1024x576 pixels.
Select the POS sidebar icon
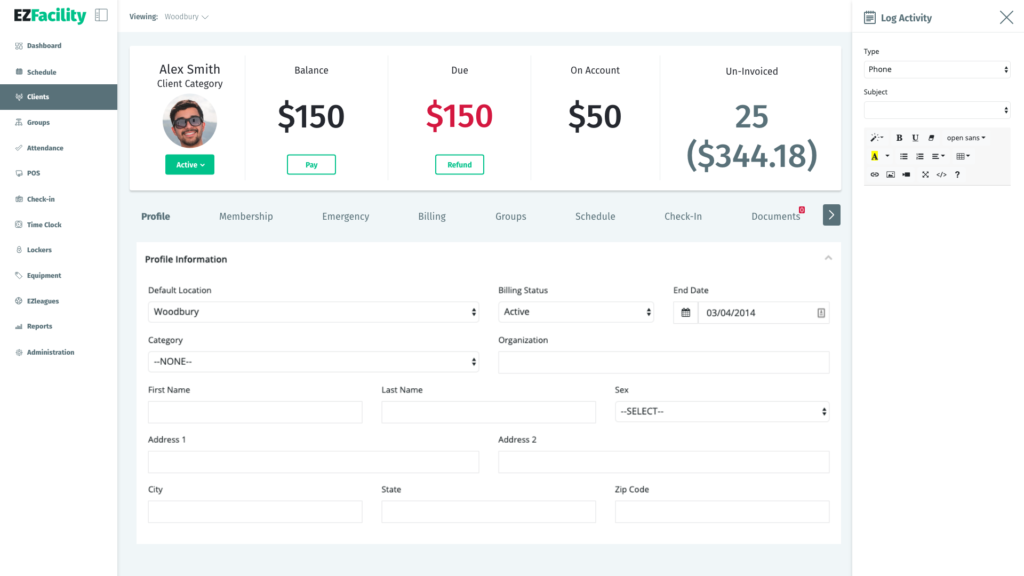17,173
